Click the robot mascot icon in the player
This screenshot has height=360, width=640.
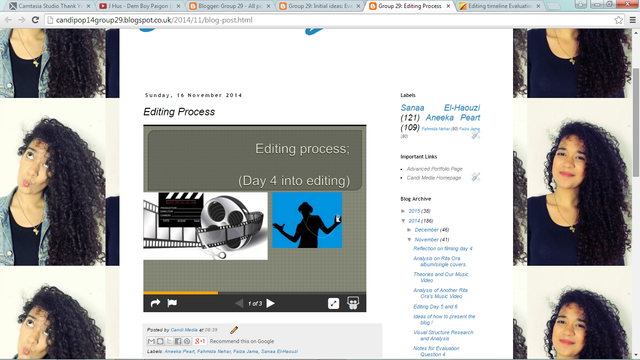click(x=353, y=303)
